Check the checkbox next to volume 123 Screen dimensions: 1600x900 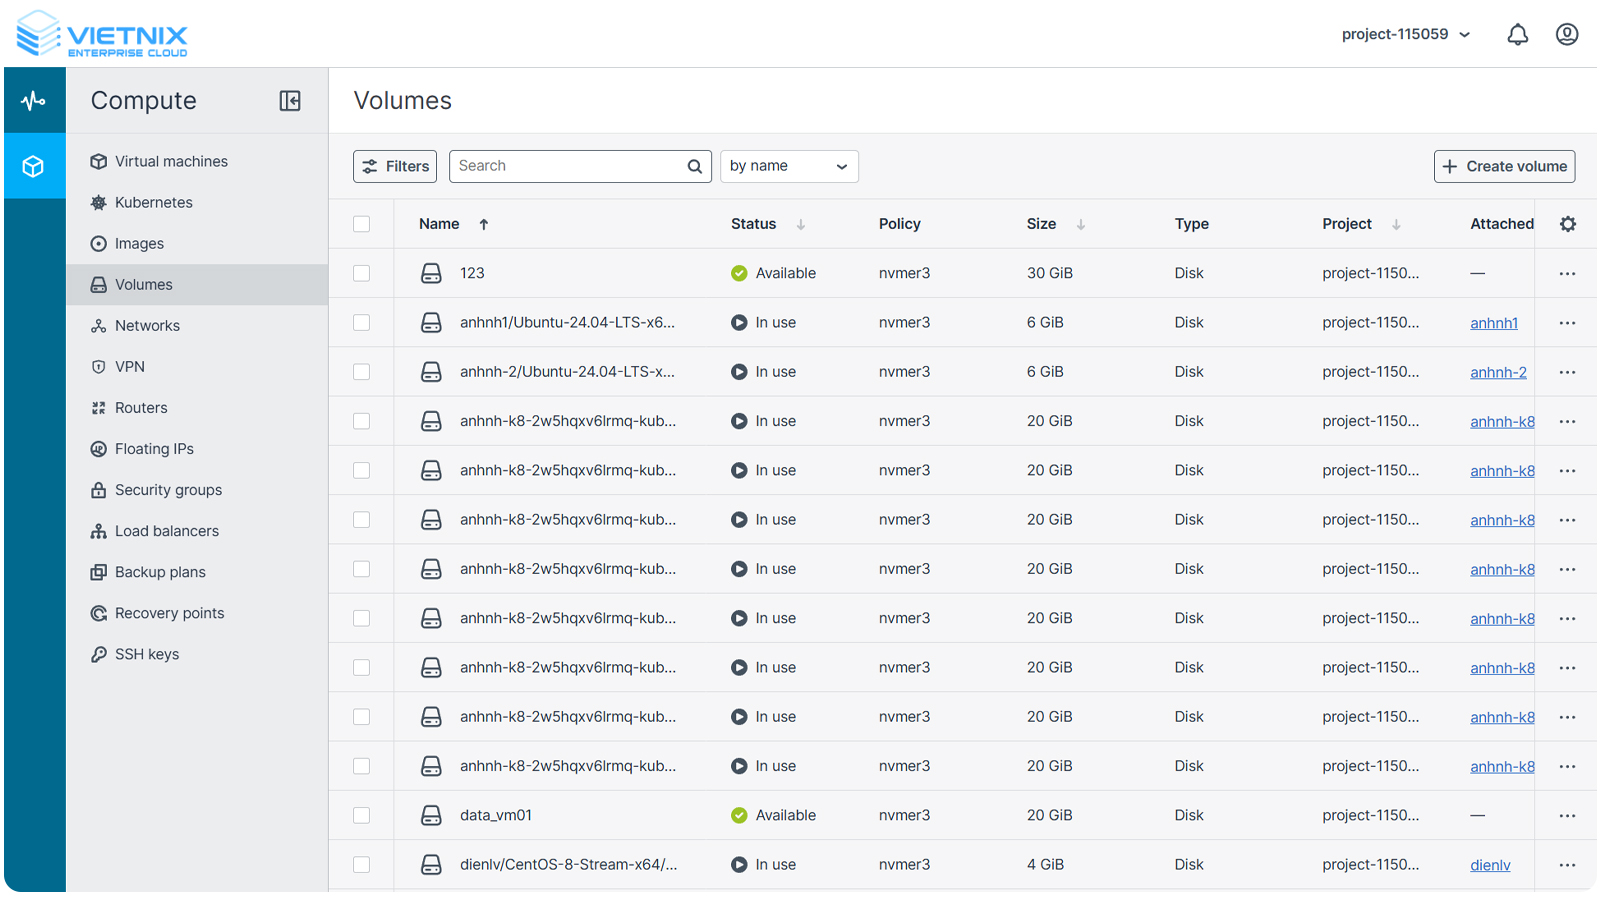point(362,272)
